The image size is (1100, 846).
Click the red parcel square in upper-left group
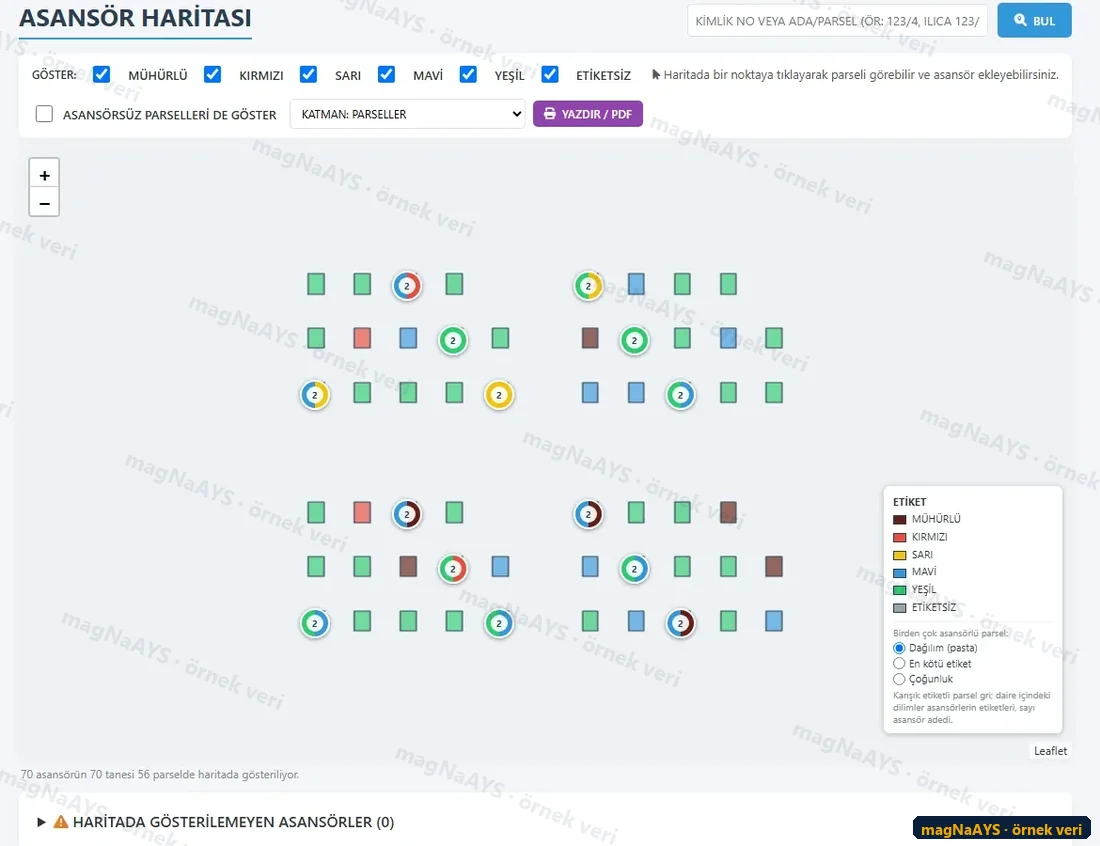coord(362,338)
